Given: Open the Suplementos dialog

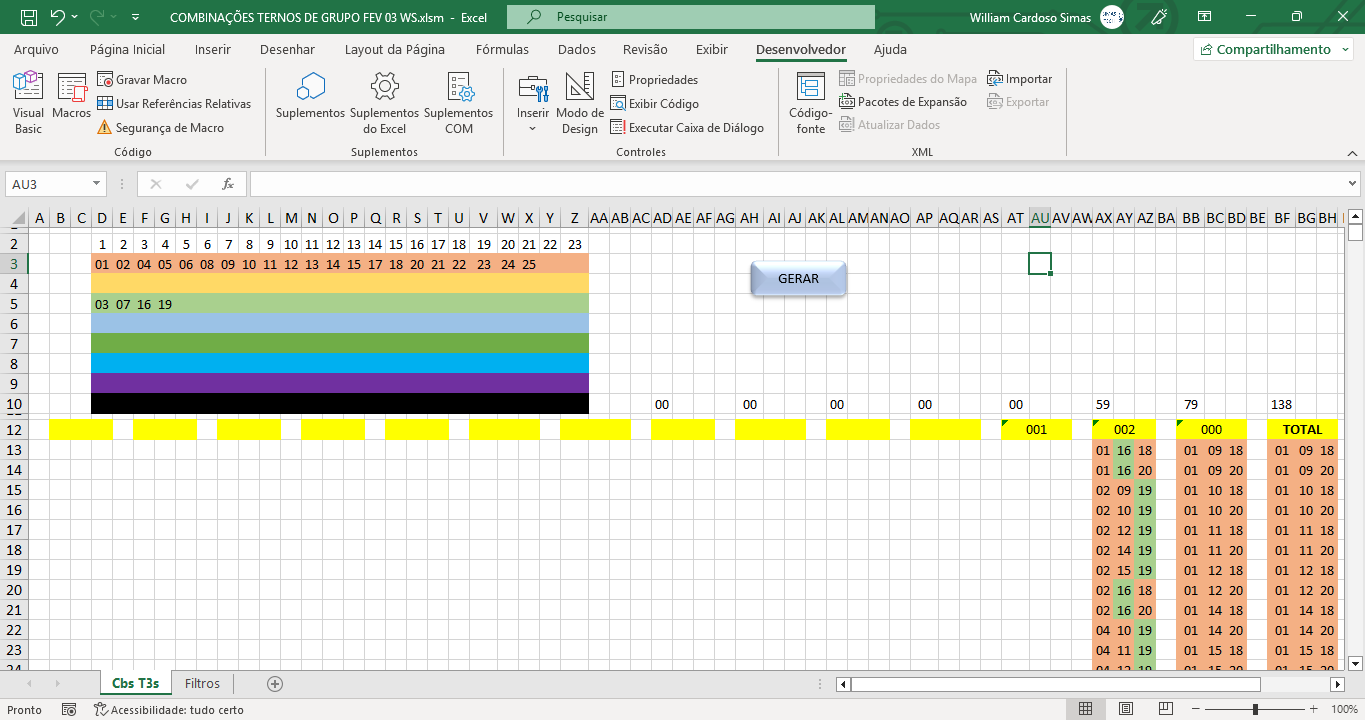Looking at the screenshot, I should click(x=310, y=97).
